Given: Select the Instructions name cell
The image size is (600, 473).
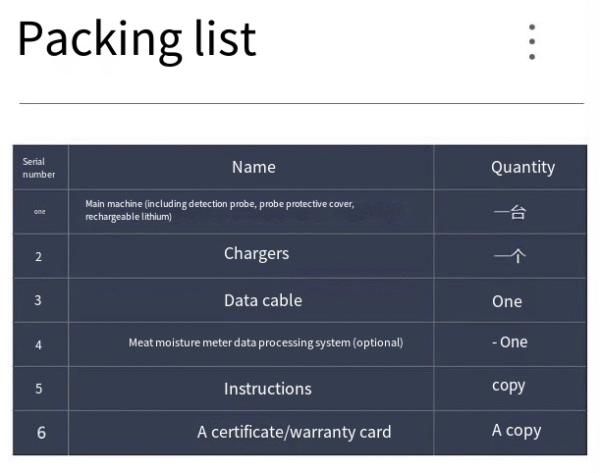Looking at the screenshot, I should coord(267,388).
